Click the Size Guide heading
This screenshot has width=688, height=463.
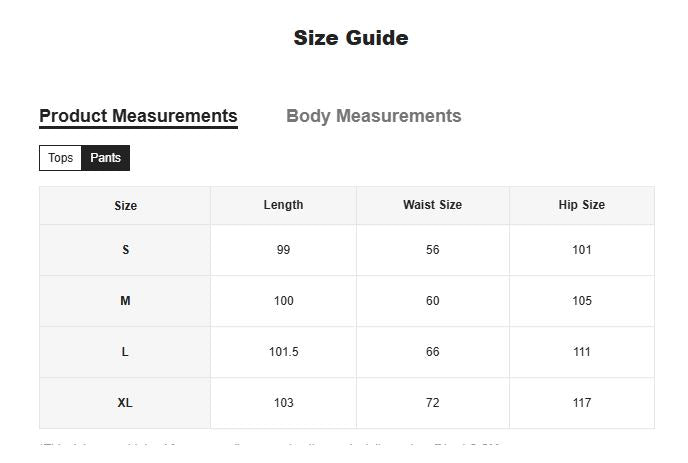point(351,38)
